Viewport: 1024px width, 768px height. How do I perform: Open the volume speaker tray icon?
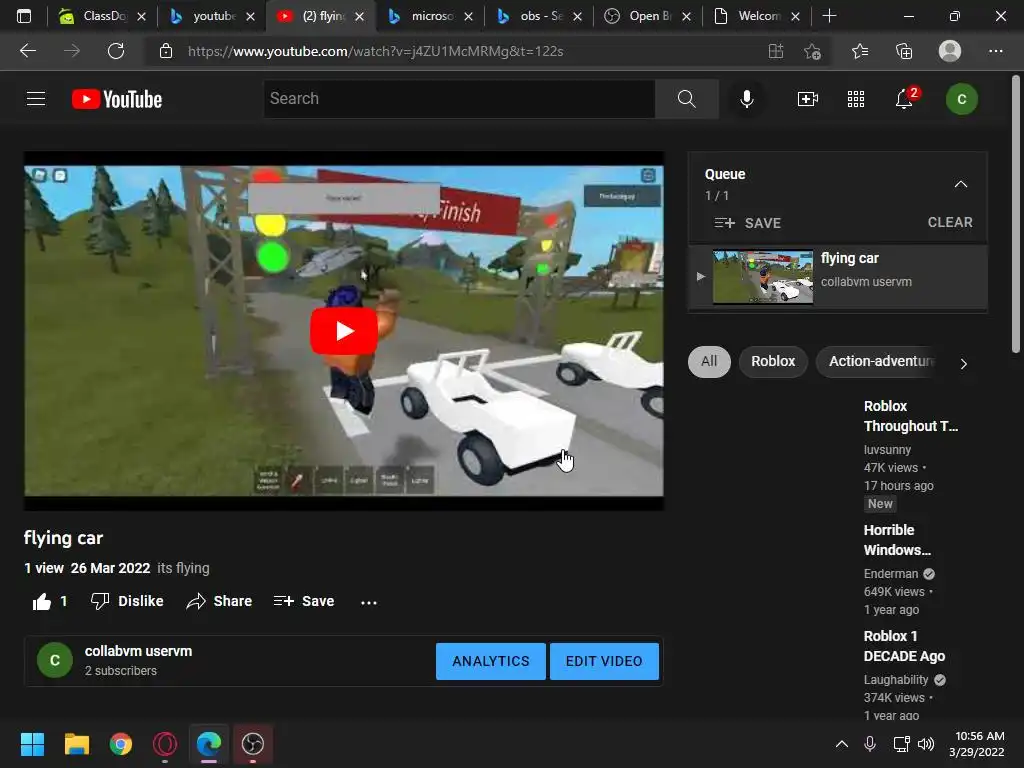tap(926, 744)
